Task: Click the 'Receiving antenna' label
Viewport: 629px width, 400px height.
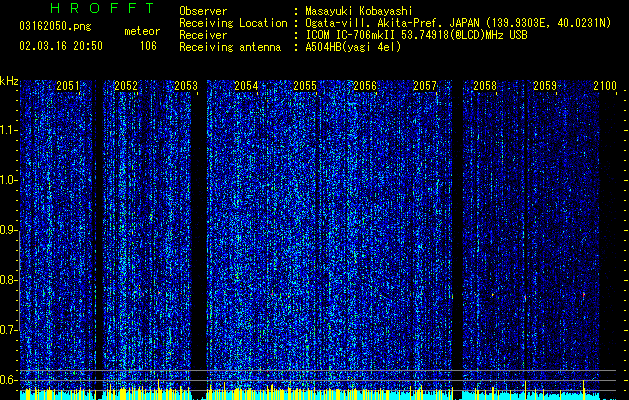Action: [x=230, y=47]
